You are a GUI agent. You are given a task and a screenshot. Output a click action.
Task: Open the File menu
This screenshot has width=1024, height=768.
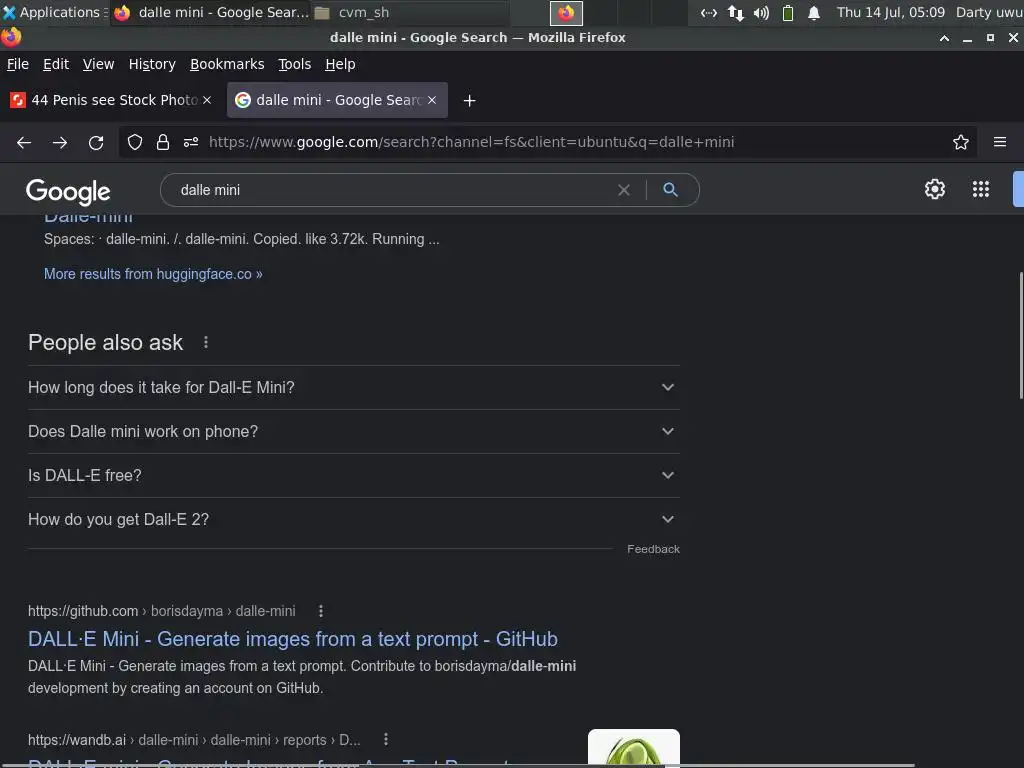18,64
